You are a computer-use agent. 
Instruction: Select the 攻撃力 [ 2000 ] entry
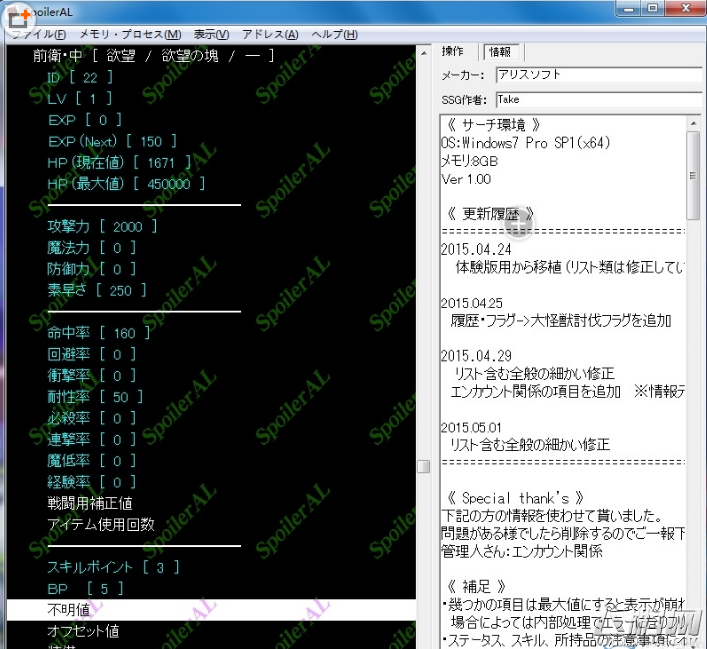[102, 226]
